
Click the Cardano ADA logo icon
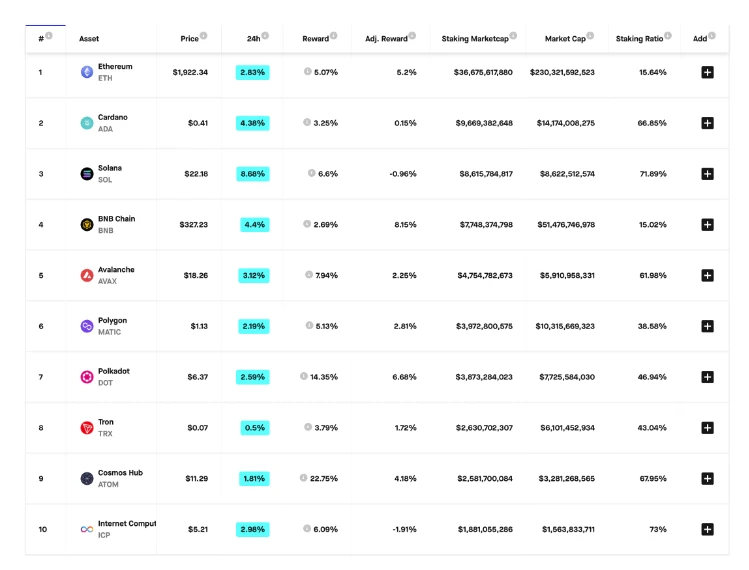pos(87,123)
